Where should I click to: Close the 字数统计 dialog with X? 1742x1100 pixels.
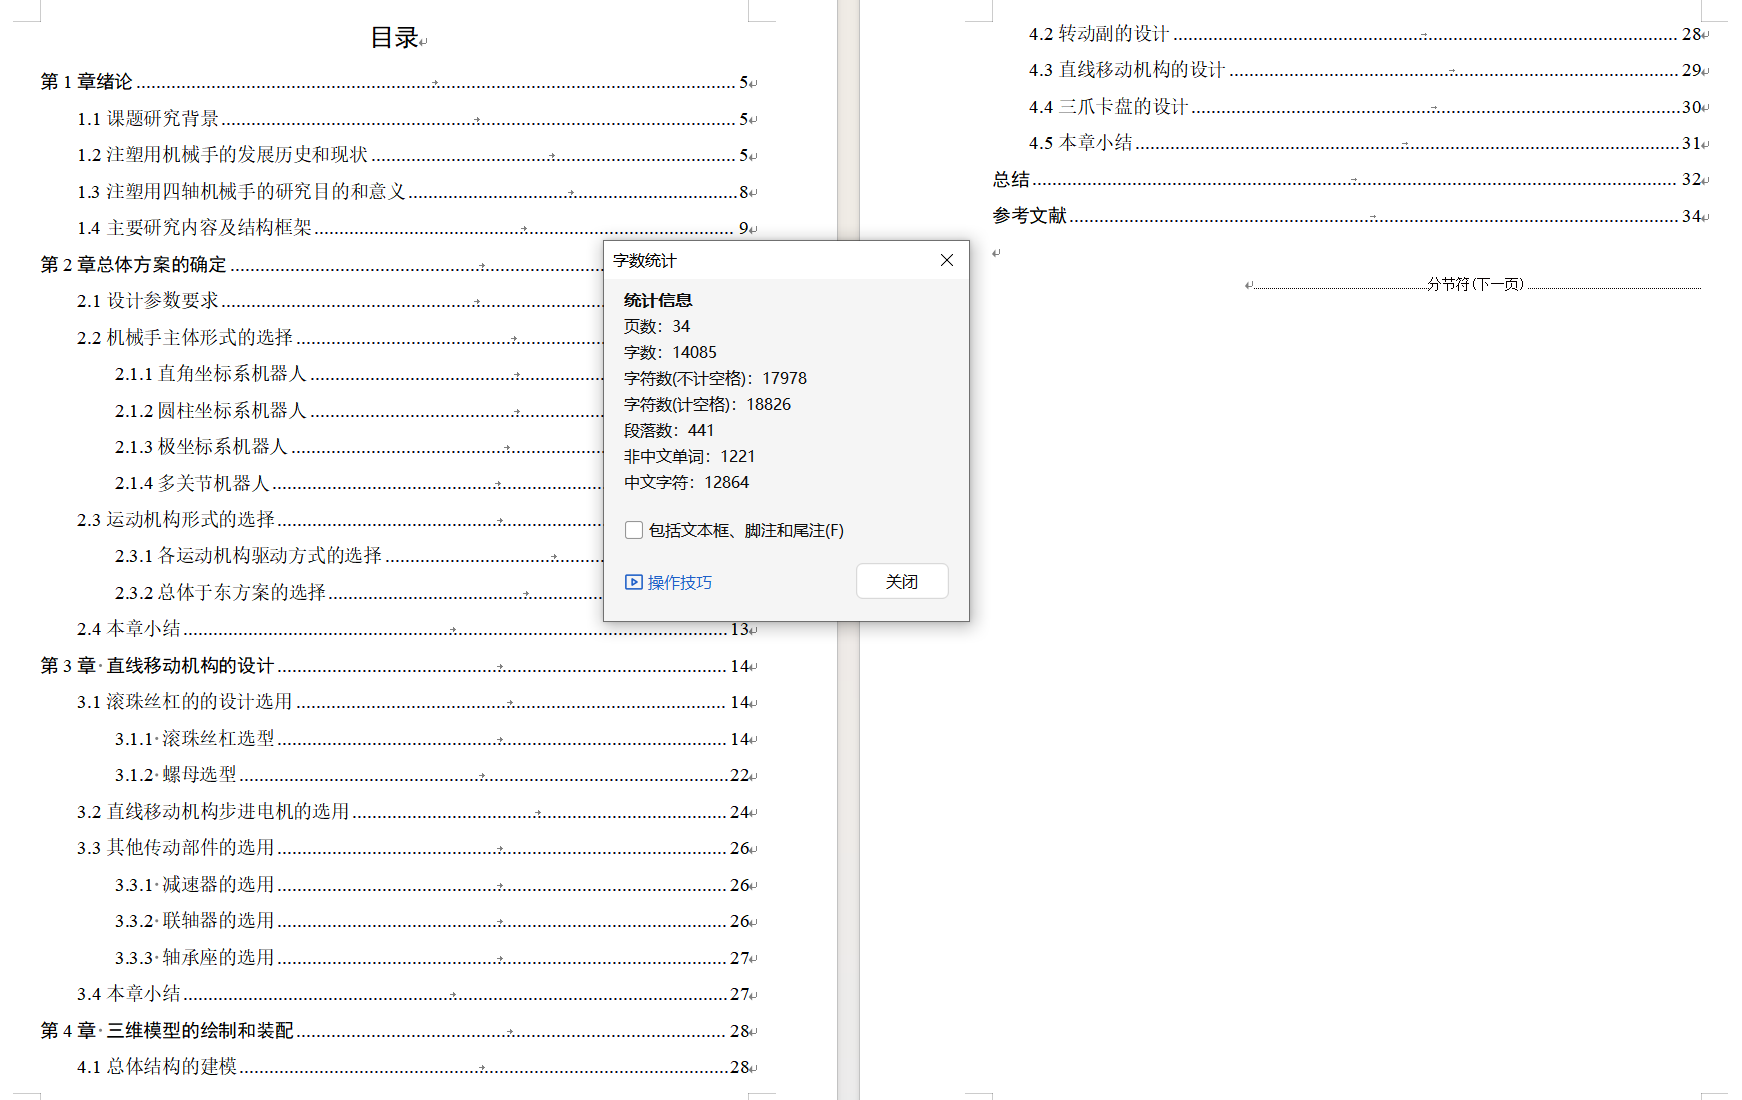pyautogui.click(x=947, y=260)
